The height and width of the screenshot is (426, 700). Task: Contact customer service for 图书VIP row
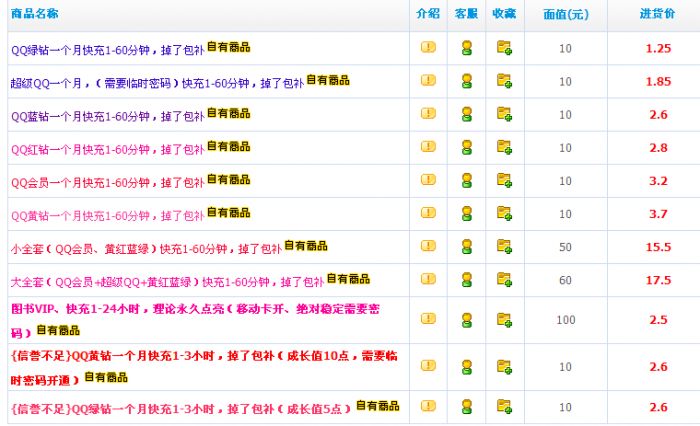click(x=467, y=319)
